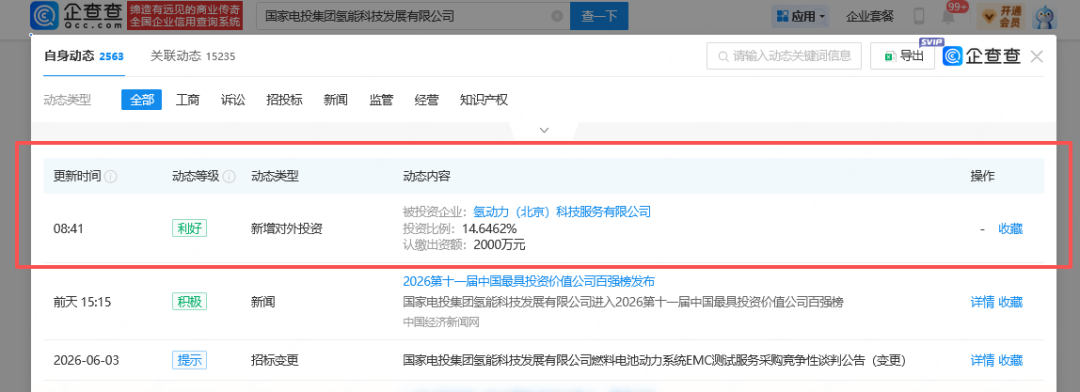Click 详情 in the 2026-06-03 row
Screen dimensions: 1080x392
tap(982, 360)
